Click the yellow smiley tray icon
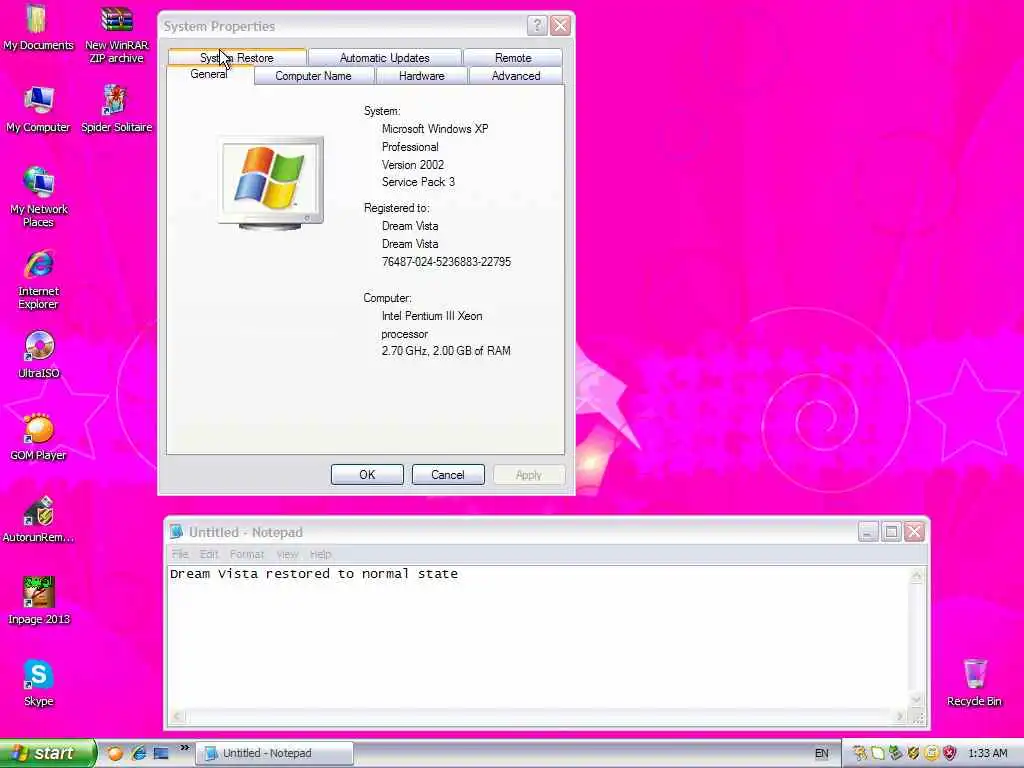1024x768 pixels. tap(931, 753)
